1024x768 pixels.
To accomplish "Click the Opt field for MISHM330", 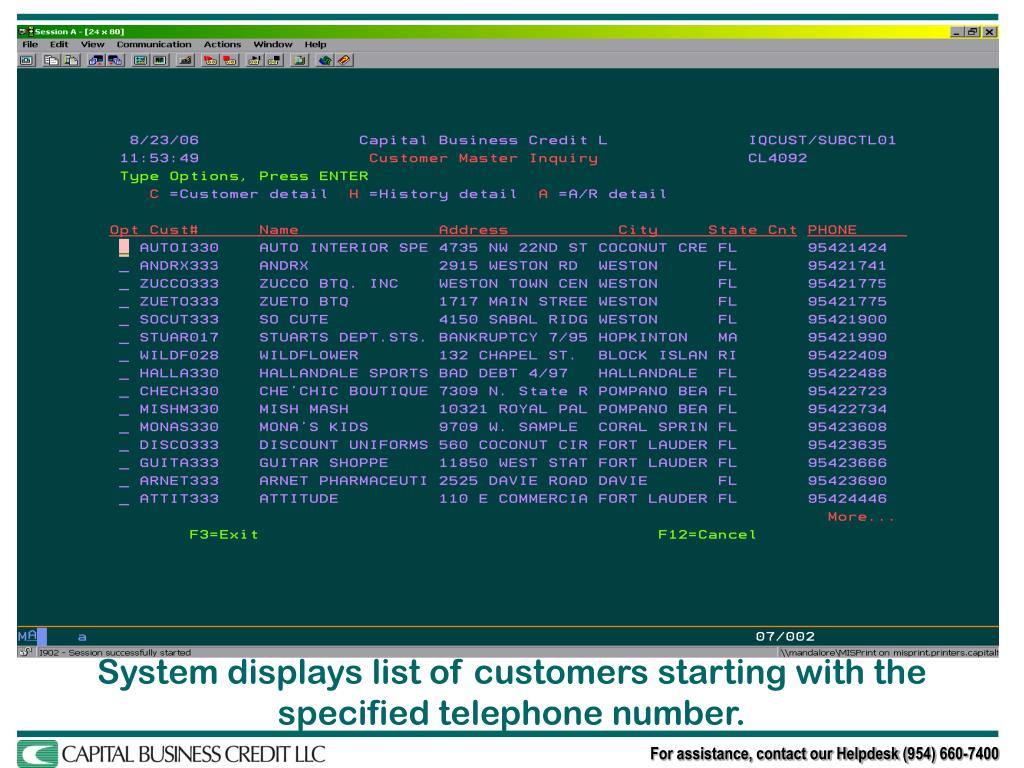I will coord(124,410).
